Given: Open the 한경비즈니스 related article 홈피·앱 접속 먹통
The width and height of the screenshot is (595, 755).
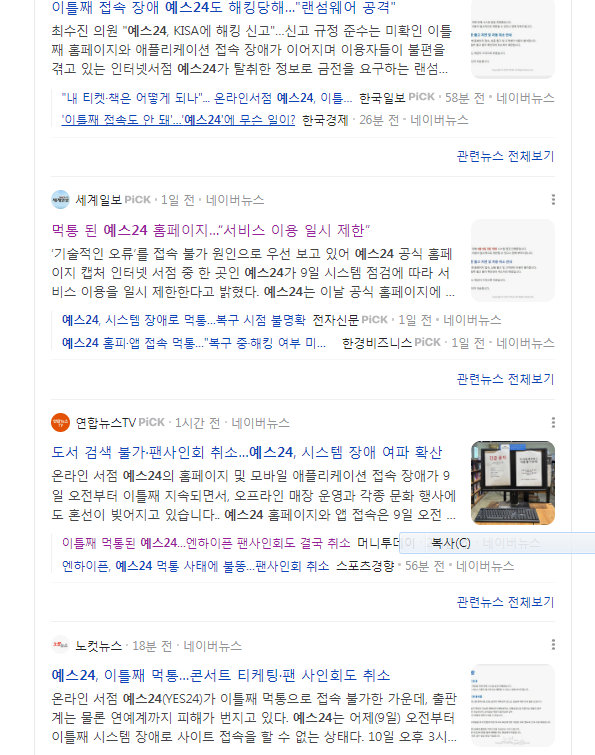Looking at the screenshot, I should pos(194,343).
